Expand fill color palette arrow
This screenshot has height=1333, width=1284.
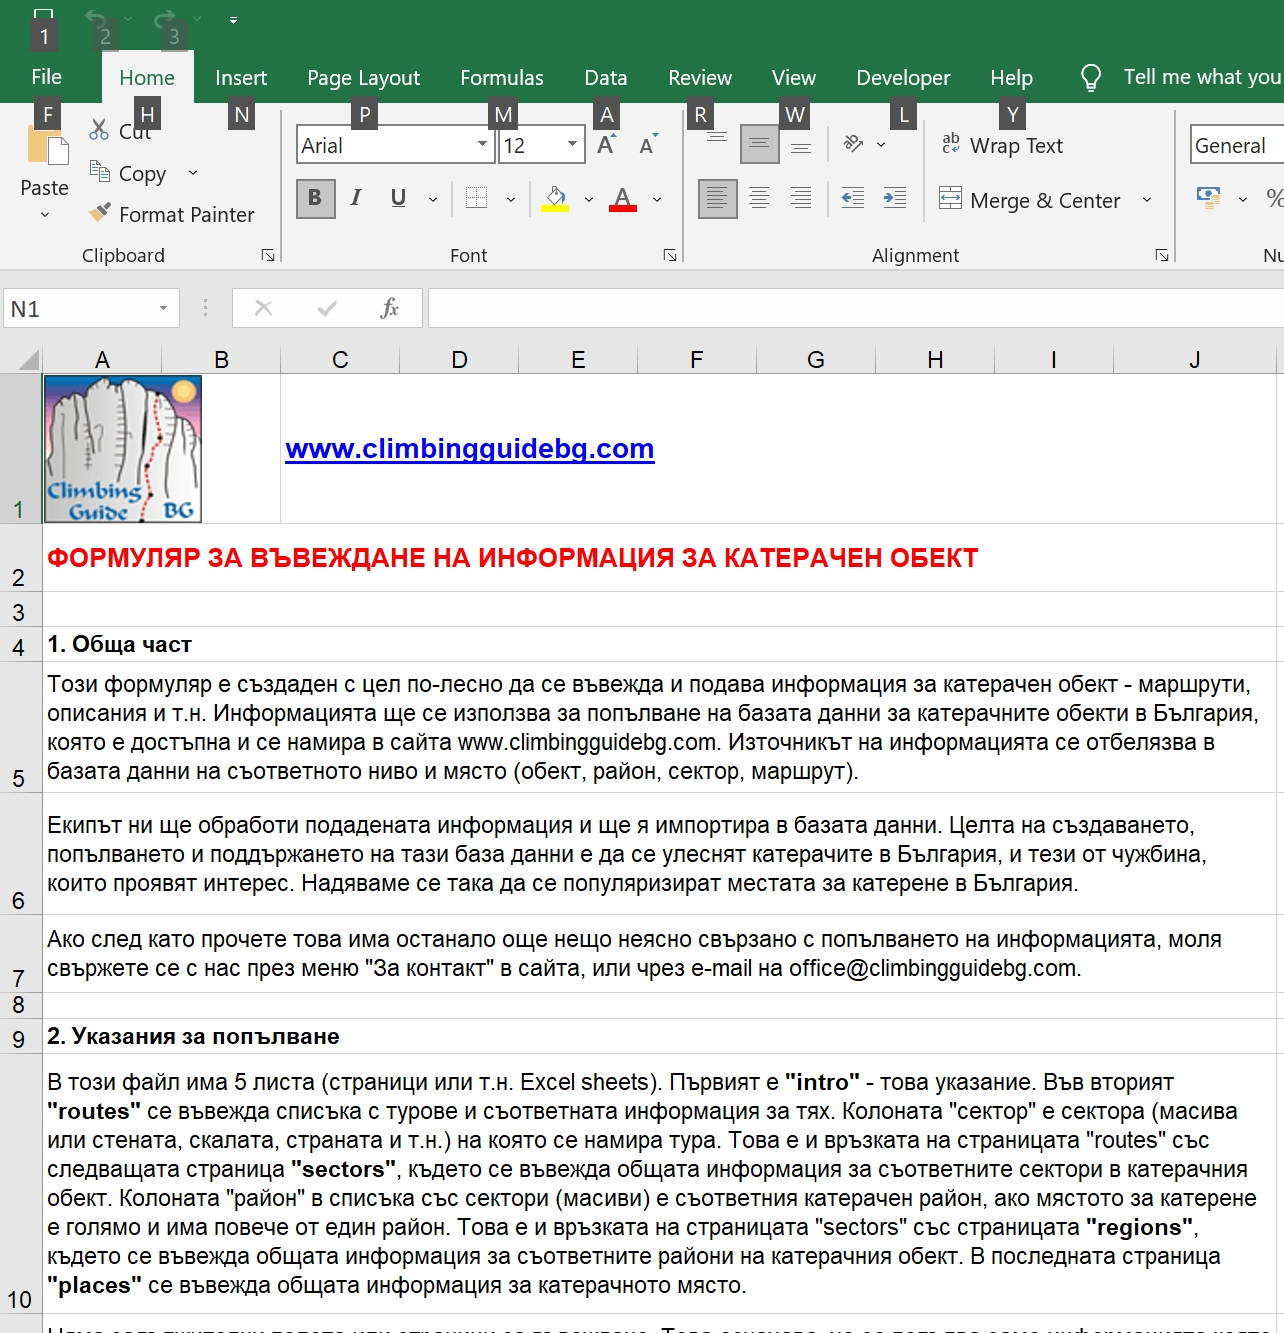pyautogui.click(x=589, y=199)
